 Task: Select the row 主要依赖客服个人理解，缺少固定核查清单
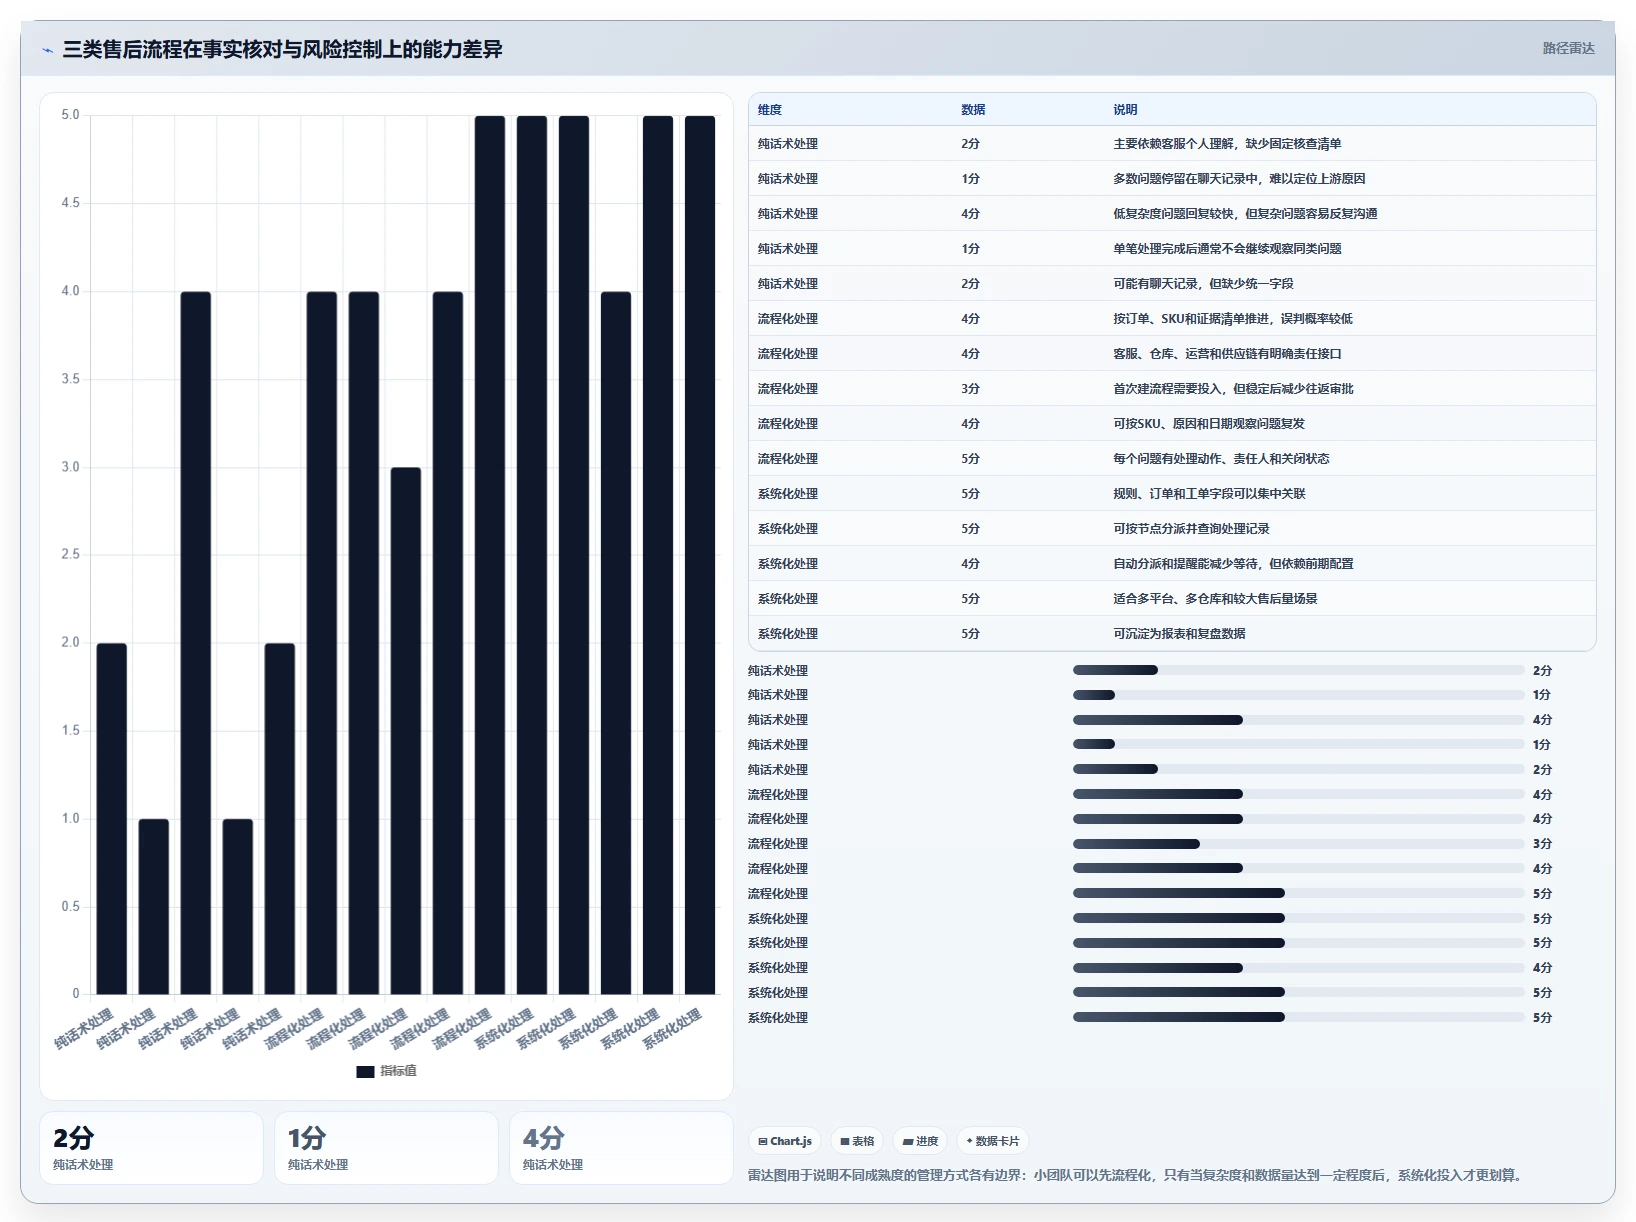(x=1172, y=144)
